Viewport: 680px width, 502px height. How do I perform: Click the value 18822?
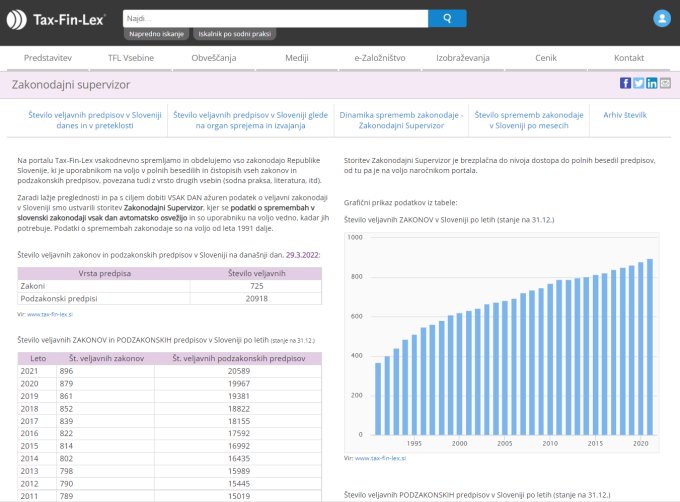[x=239, y=409]
